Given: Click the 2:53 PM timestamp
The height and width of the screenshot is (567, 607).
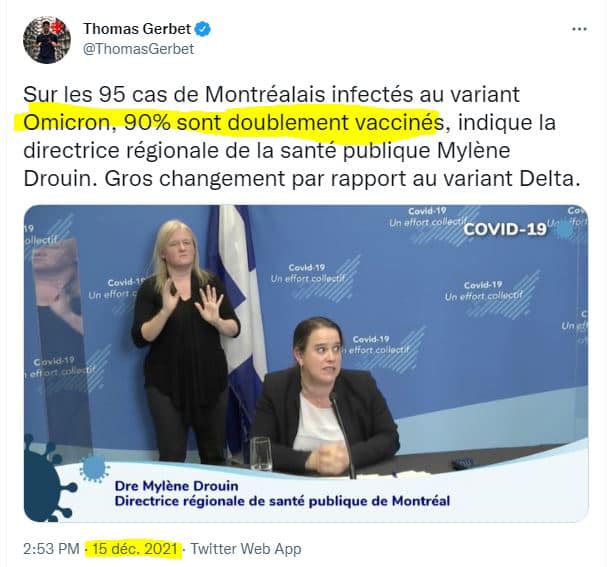Looking at the screenshot, I should pos(51,549).
